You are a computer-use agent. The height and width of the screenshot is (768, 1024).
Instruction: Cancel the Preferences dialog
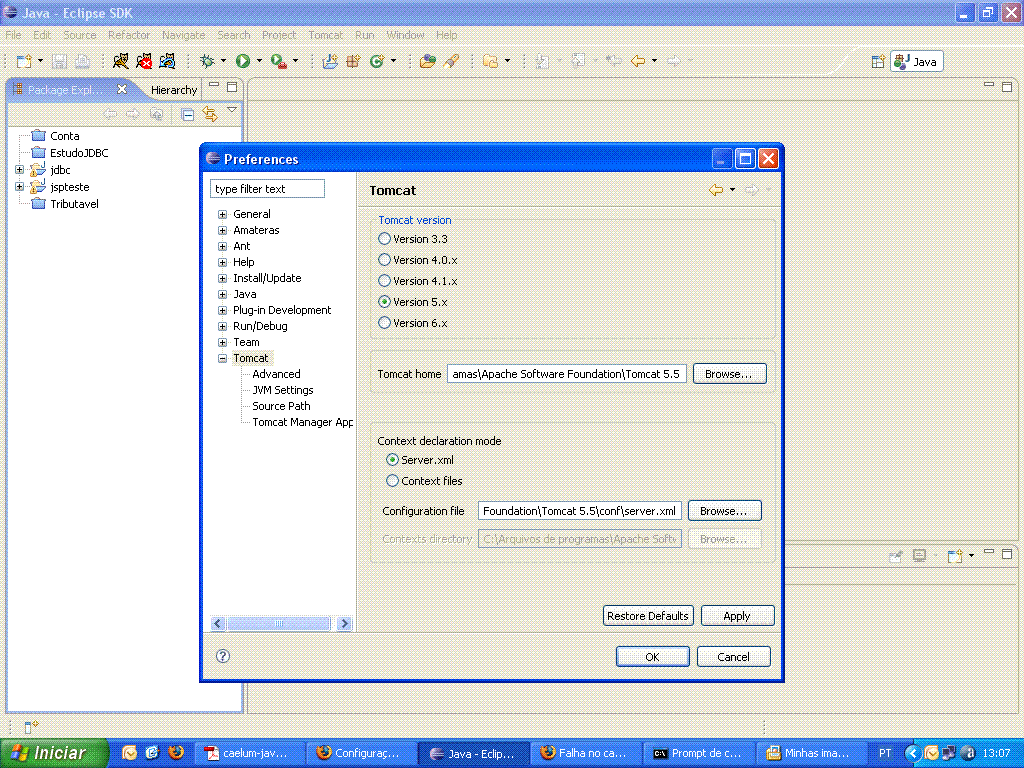[733, 657]
